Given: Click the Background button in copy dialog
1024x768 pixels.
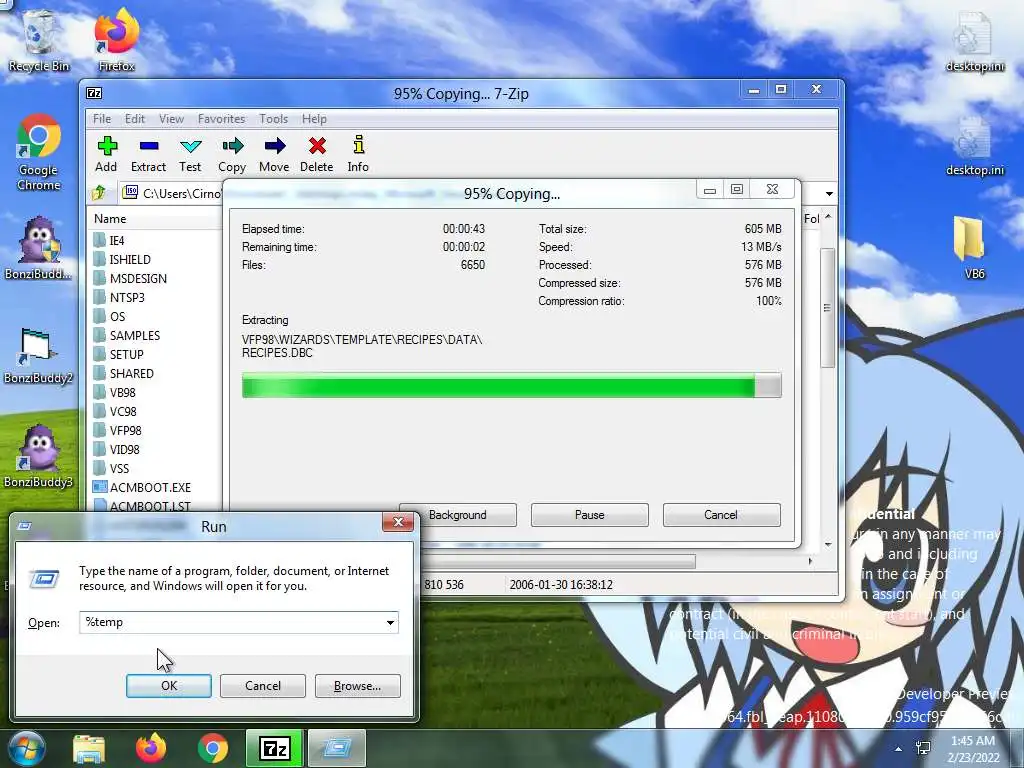Looking at the screenshot, I should [458, 515].
